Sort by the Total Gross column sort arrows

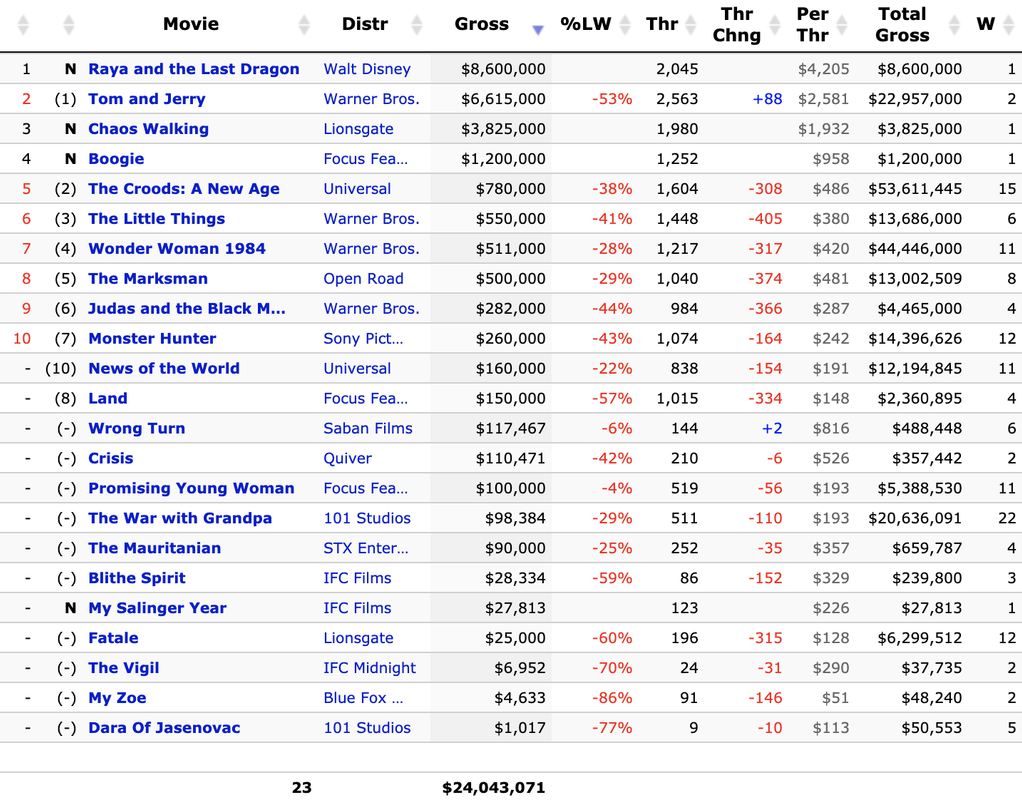[x=954, y=25]
